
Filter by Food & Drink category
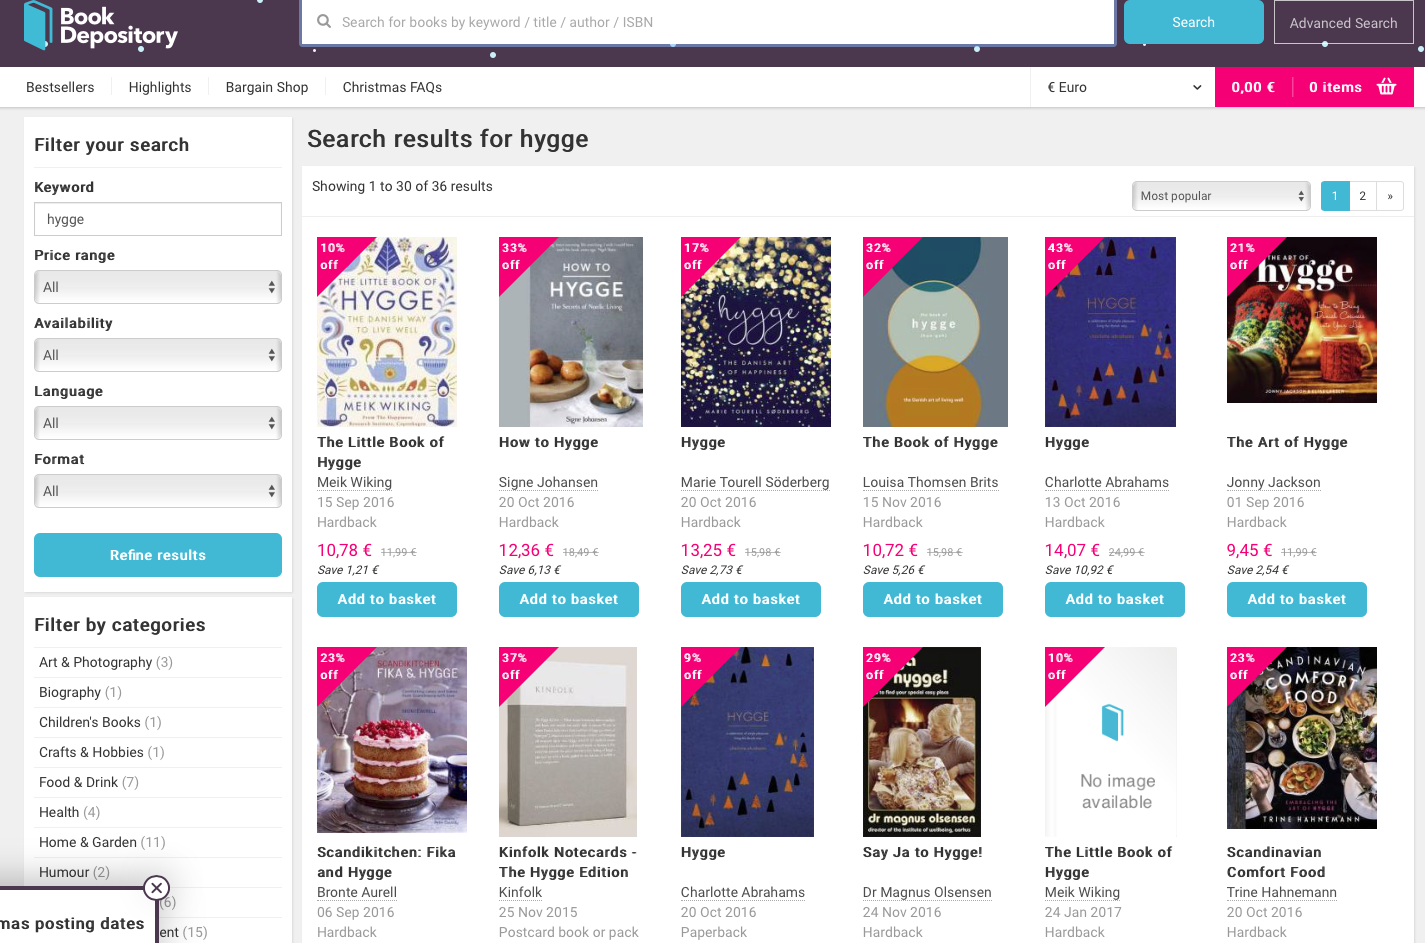[x=78, y=782]
